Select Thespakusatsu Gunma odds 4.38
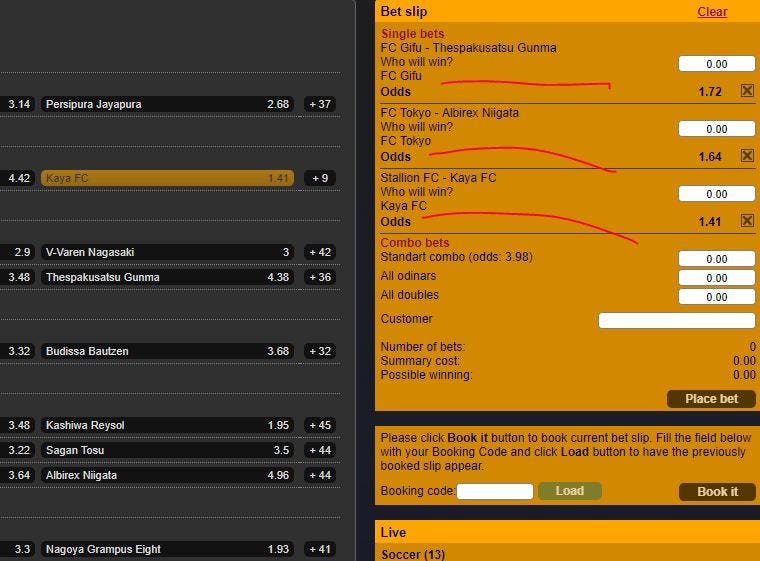This screenshot has height=561, width=760. tap(167, 277)
